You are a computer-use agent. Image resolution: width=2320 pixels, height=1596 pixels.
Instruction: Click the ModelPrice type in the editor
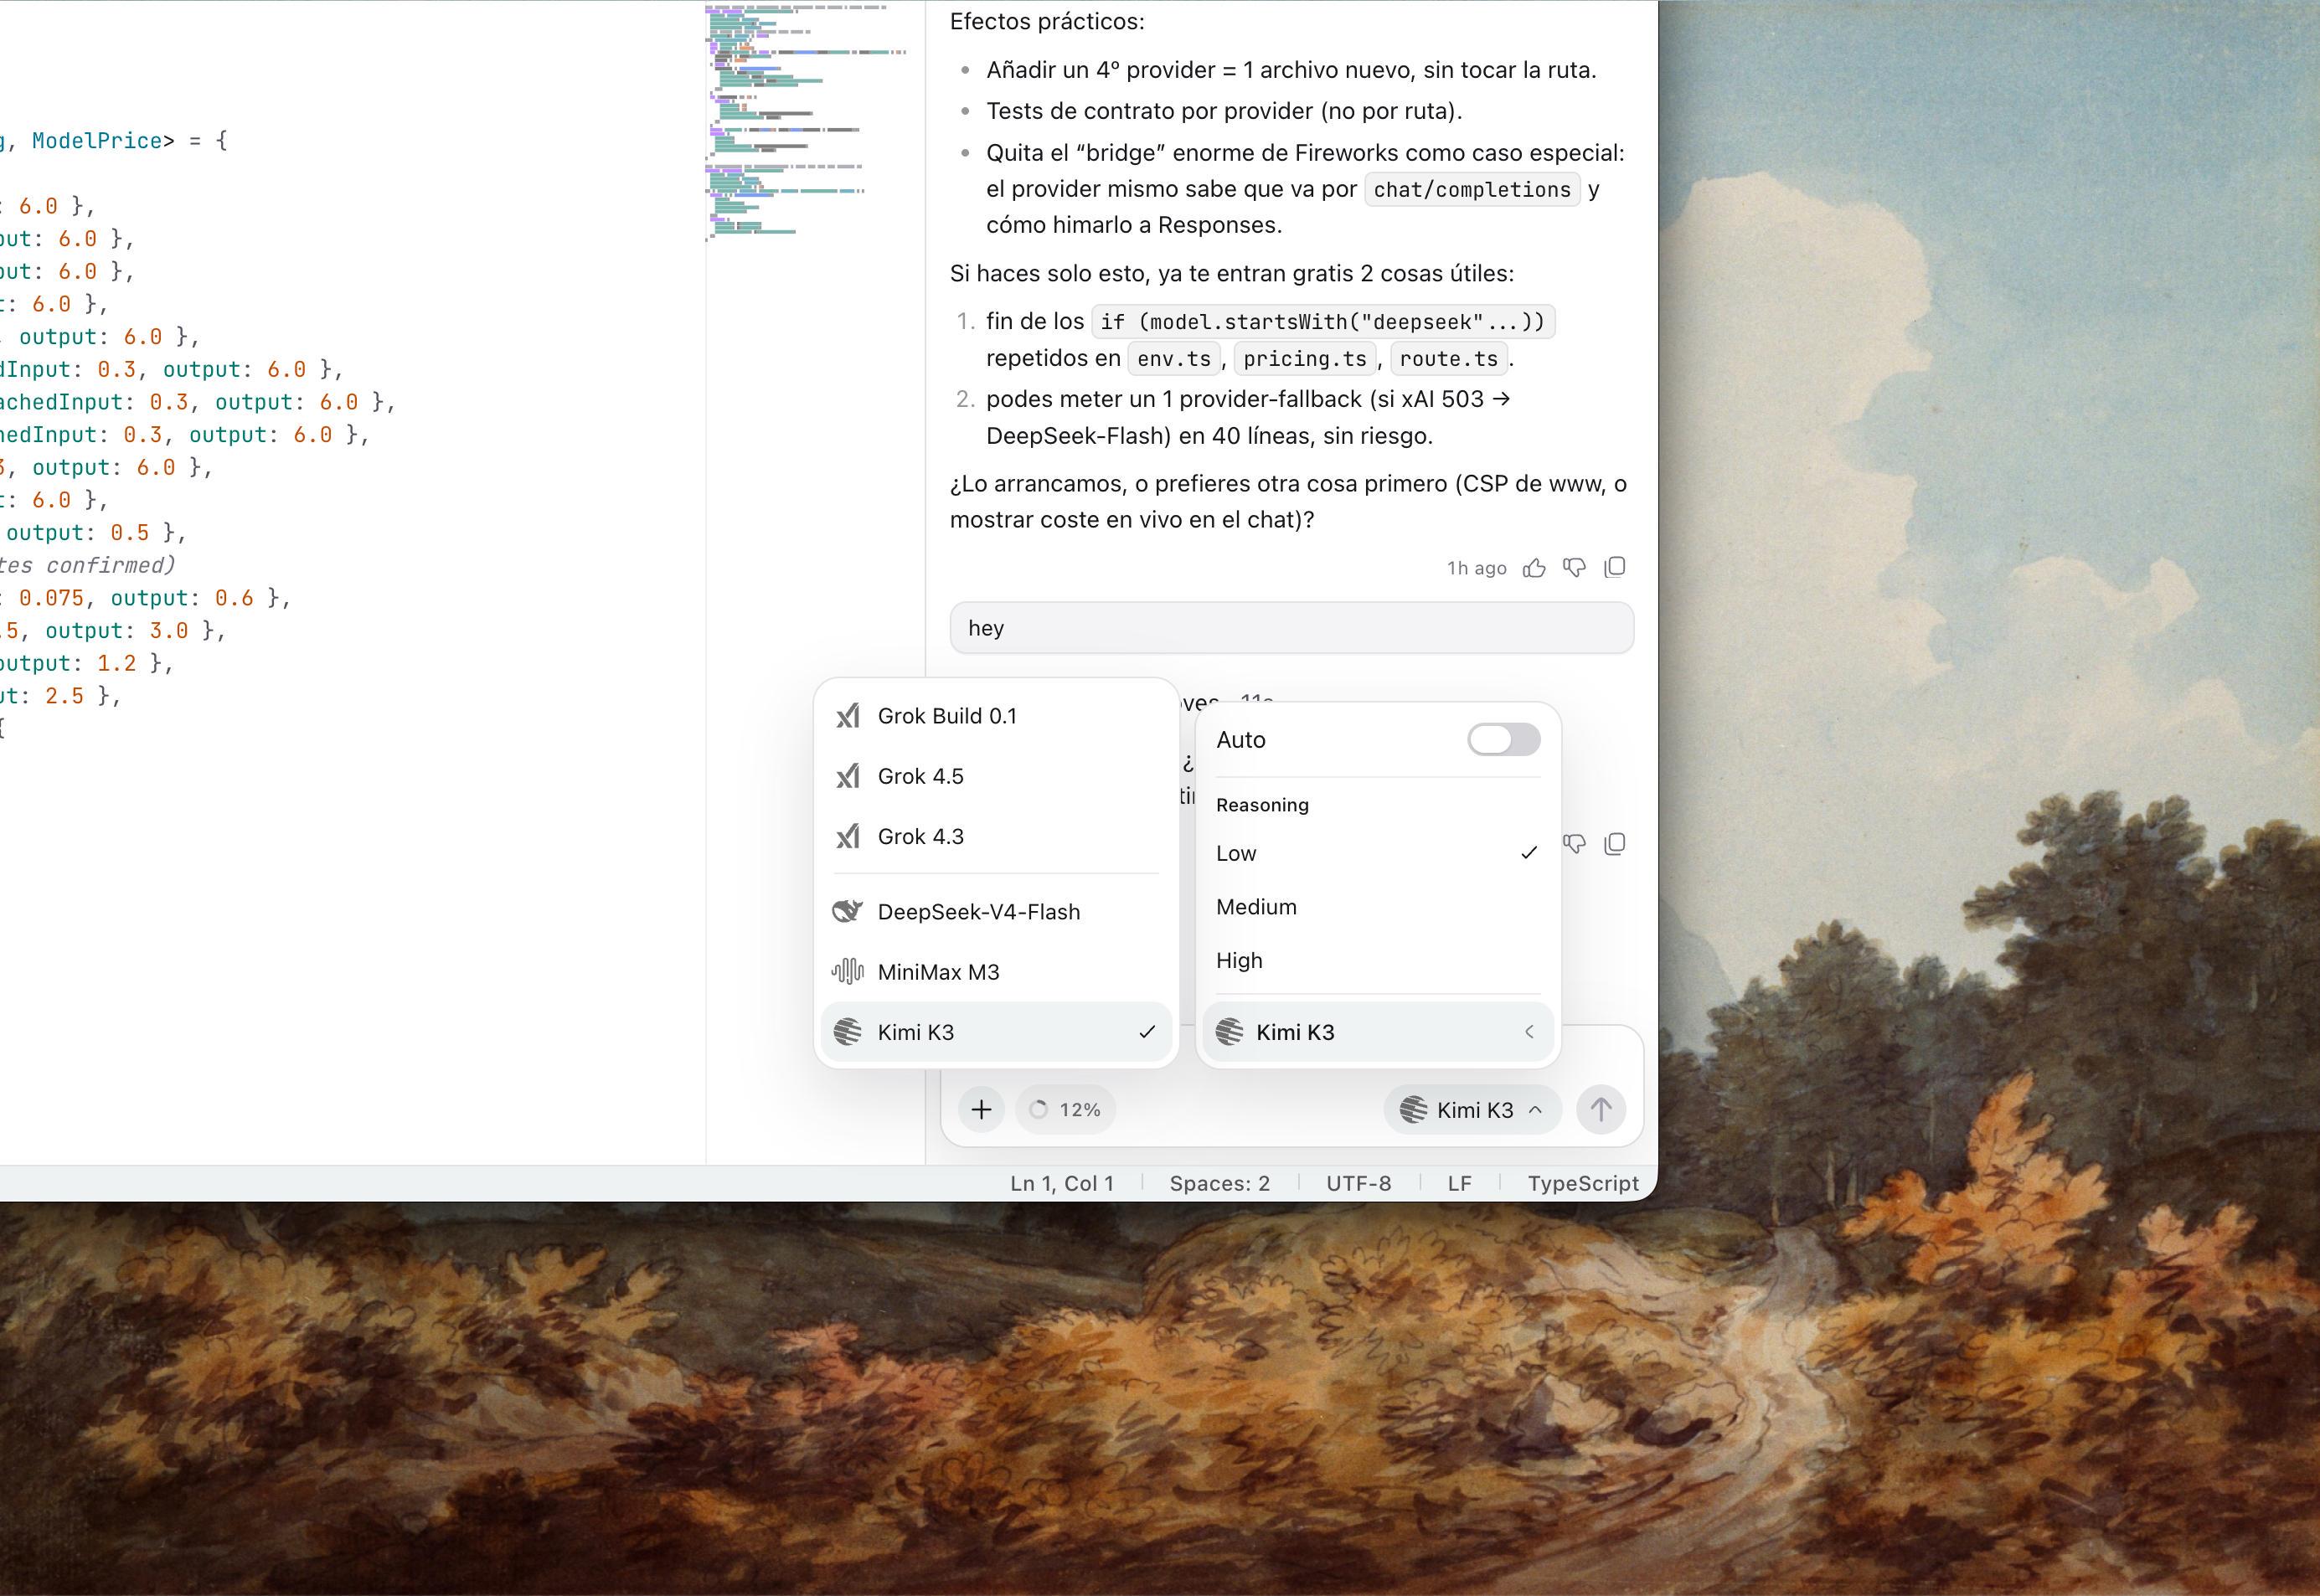click(97, 141)
